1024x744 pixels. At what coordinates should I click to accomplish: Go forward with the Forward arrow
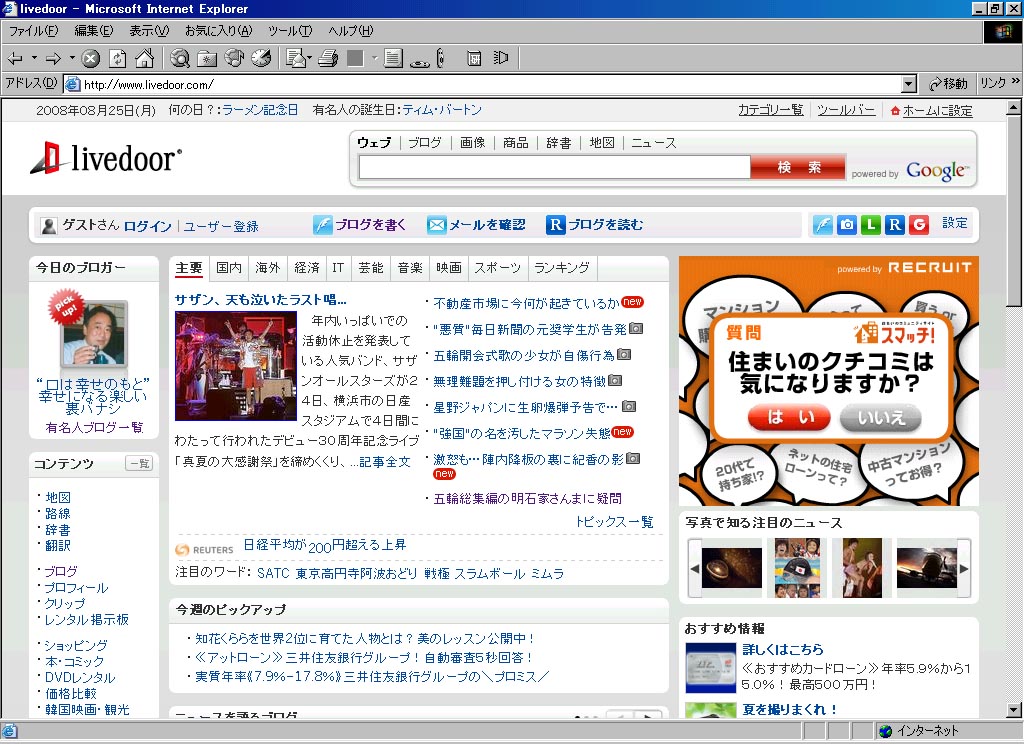[x=53, y=59]
